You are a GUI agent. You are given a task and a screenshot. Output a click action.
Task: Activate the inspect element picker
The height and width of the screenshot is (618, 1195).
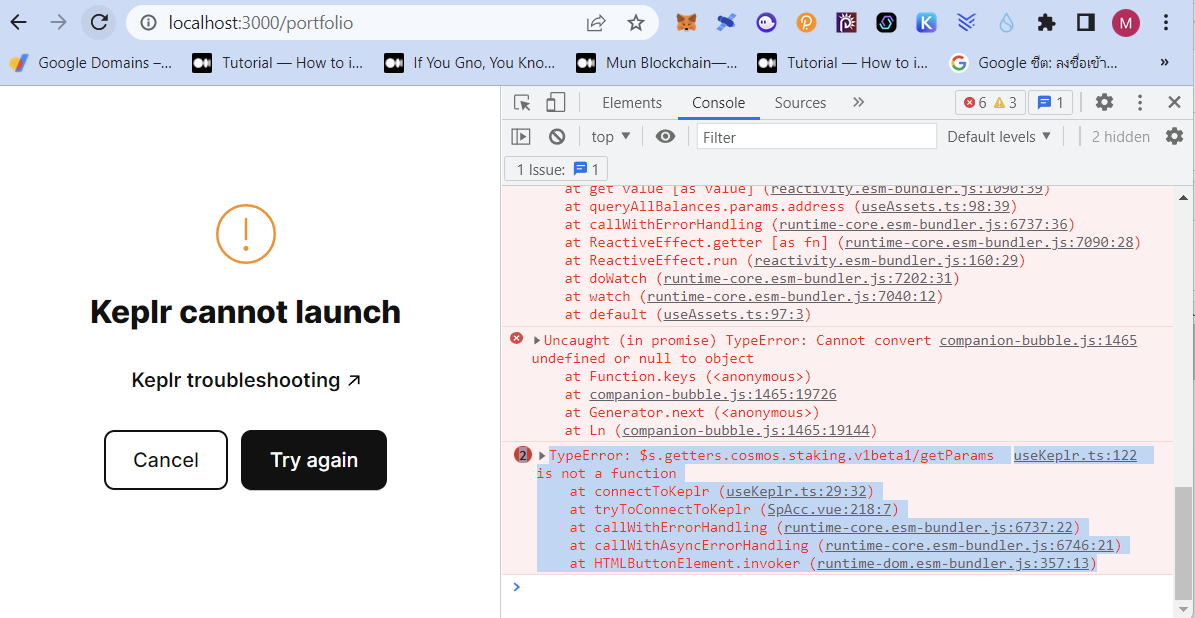[522, 103]
